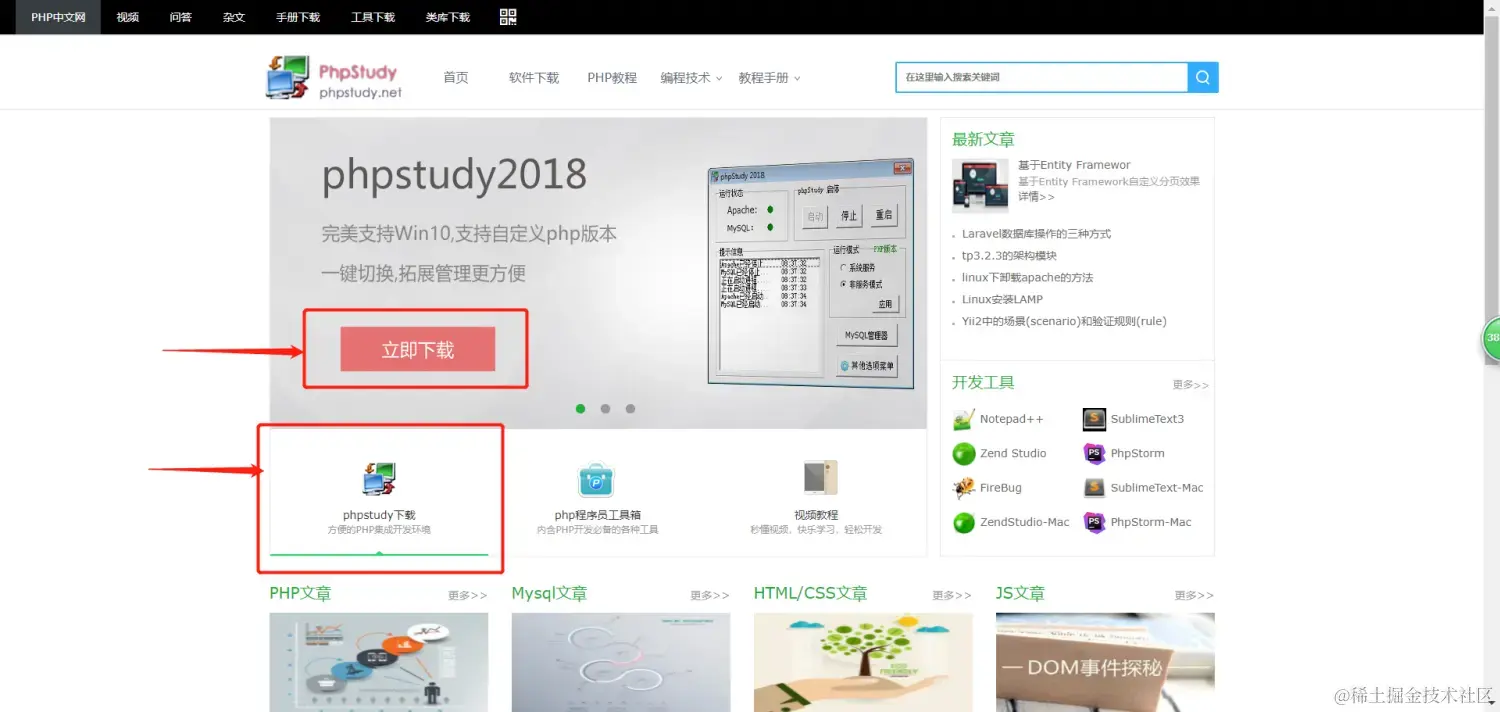Click the 立即下载 download button
1500x712 pixels.
(x=418, y=350)
